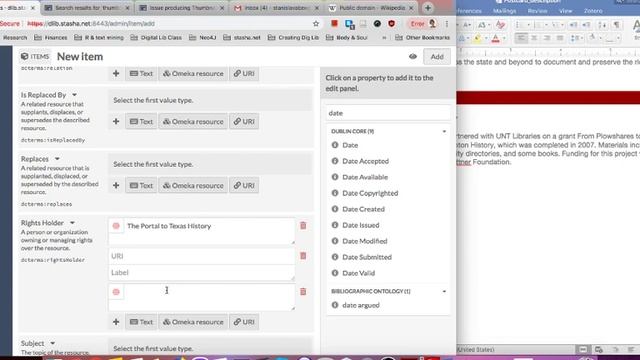
Task: Open the Replaces property dropdown
Action: point(57,159)
